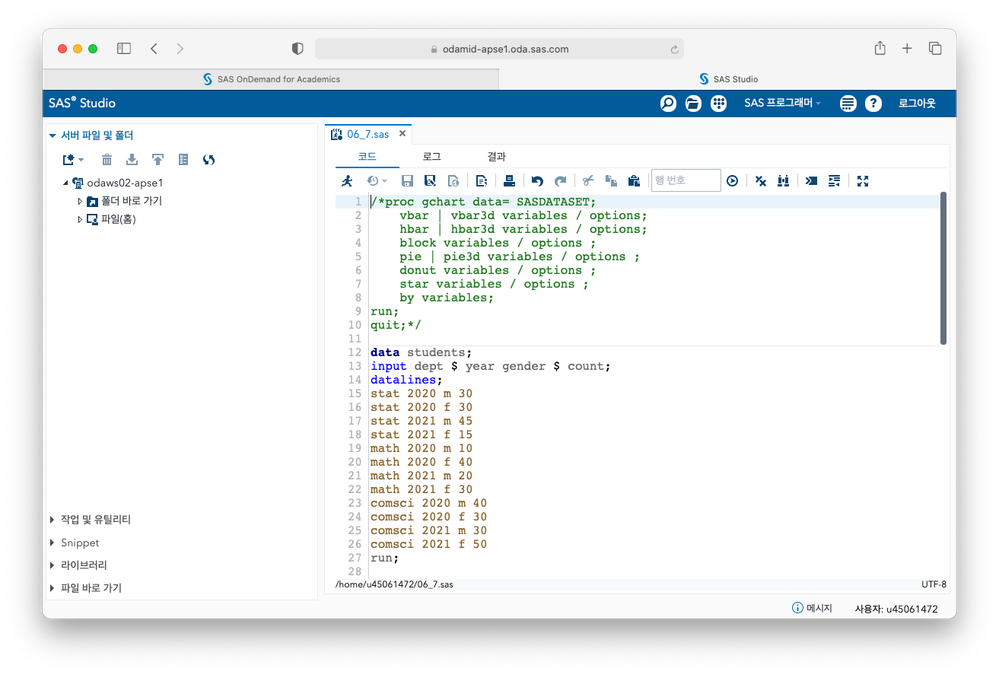
Task: Expand the 작업 및 유틸리티 section
Action: point(96,520)
